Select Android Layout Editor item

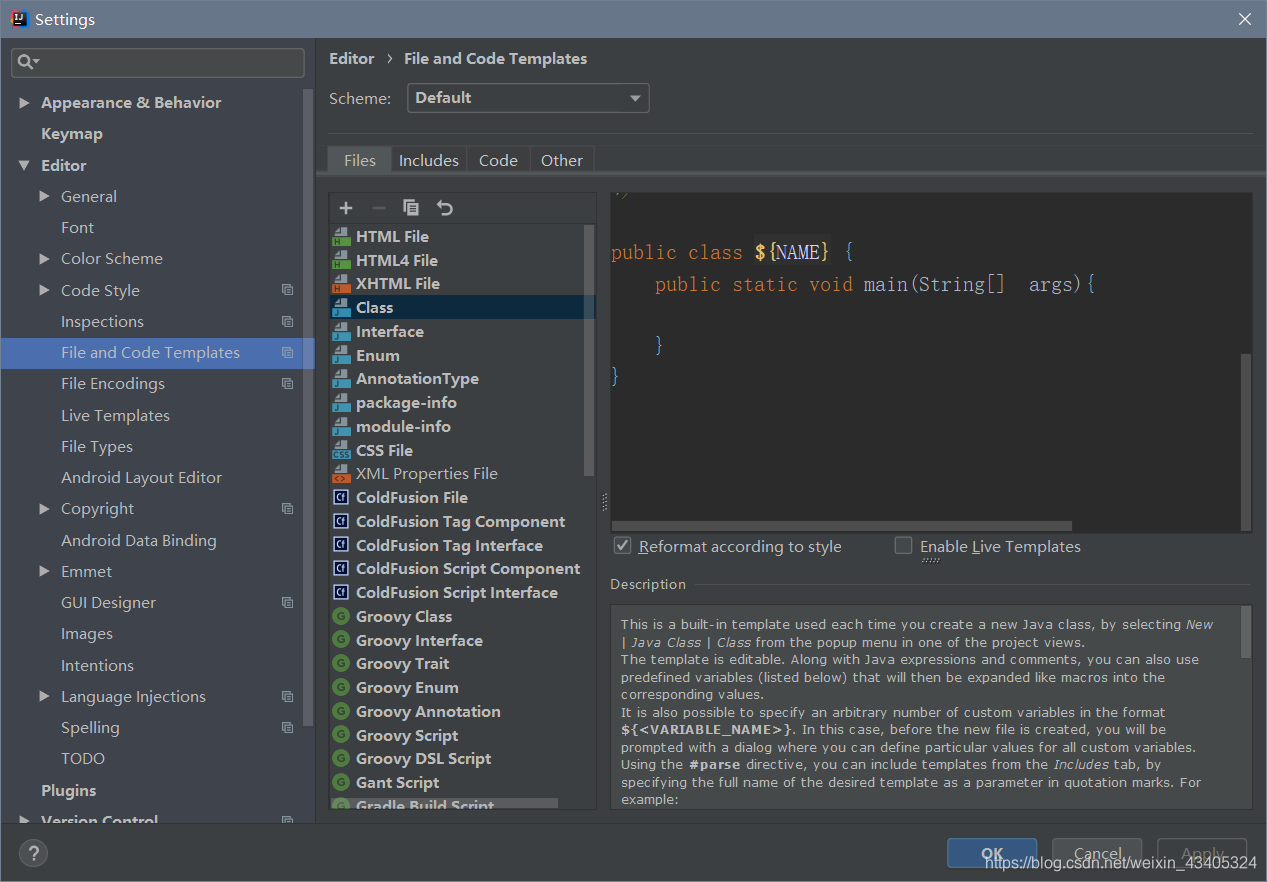point(141,478)
